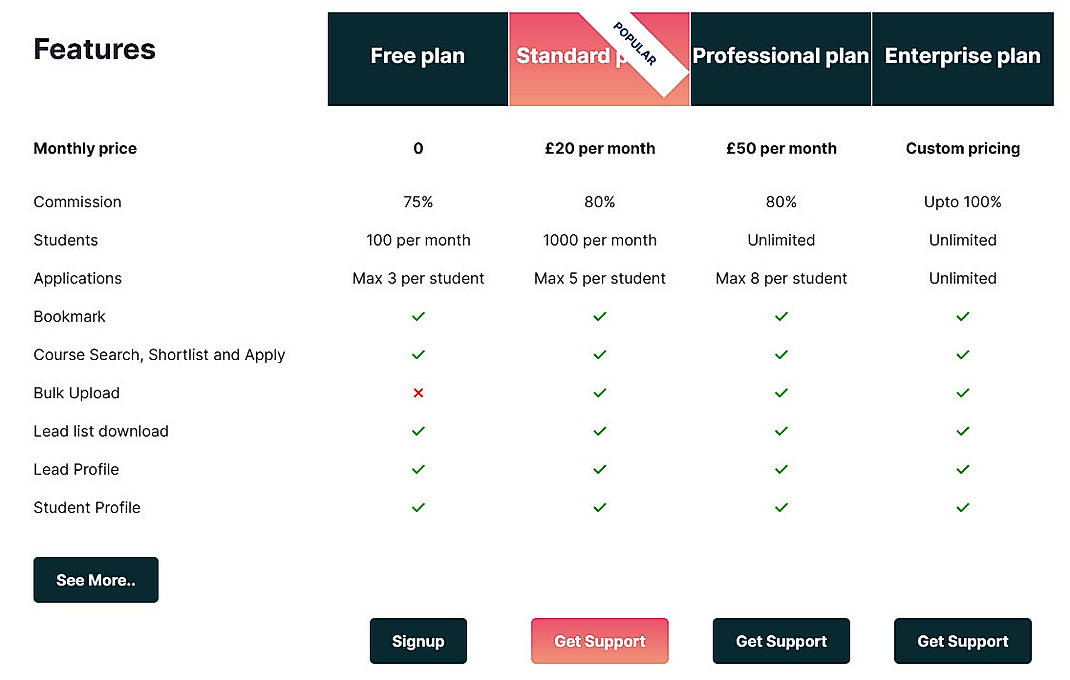Screen dimensions: 1070x680
Task: Click the Lead list download checkmark under Enterprise plan
Action: (x=962, y=431)
